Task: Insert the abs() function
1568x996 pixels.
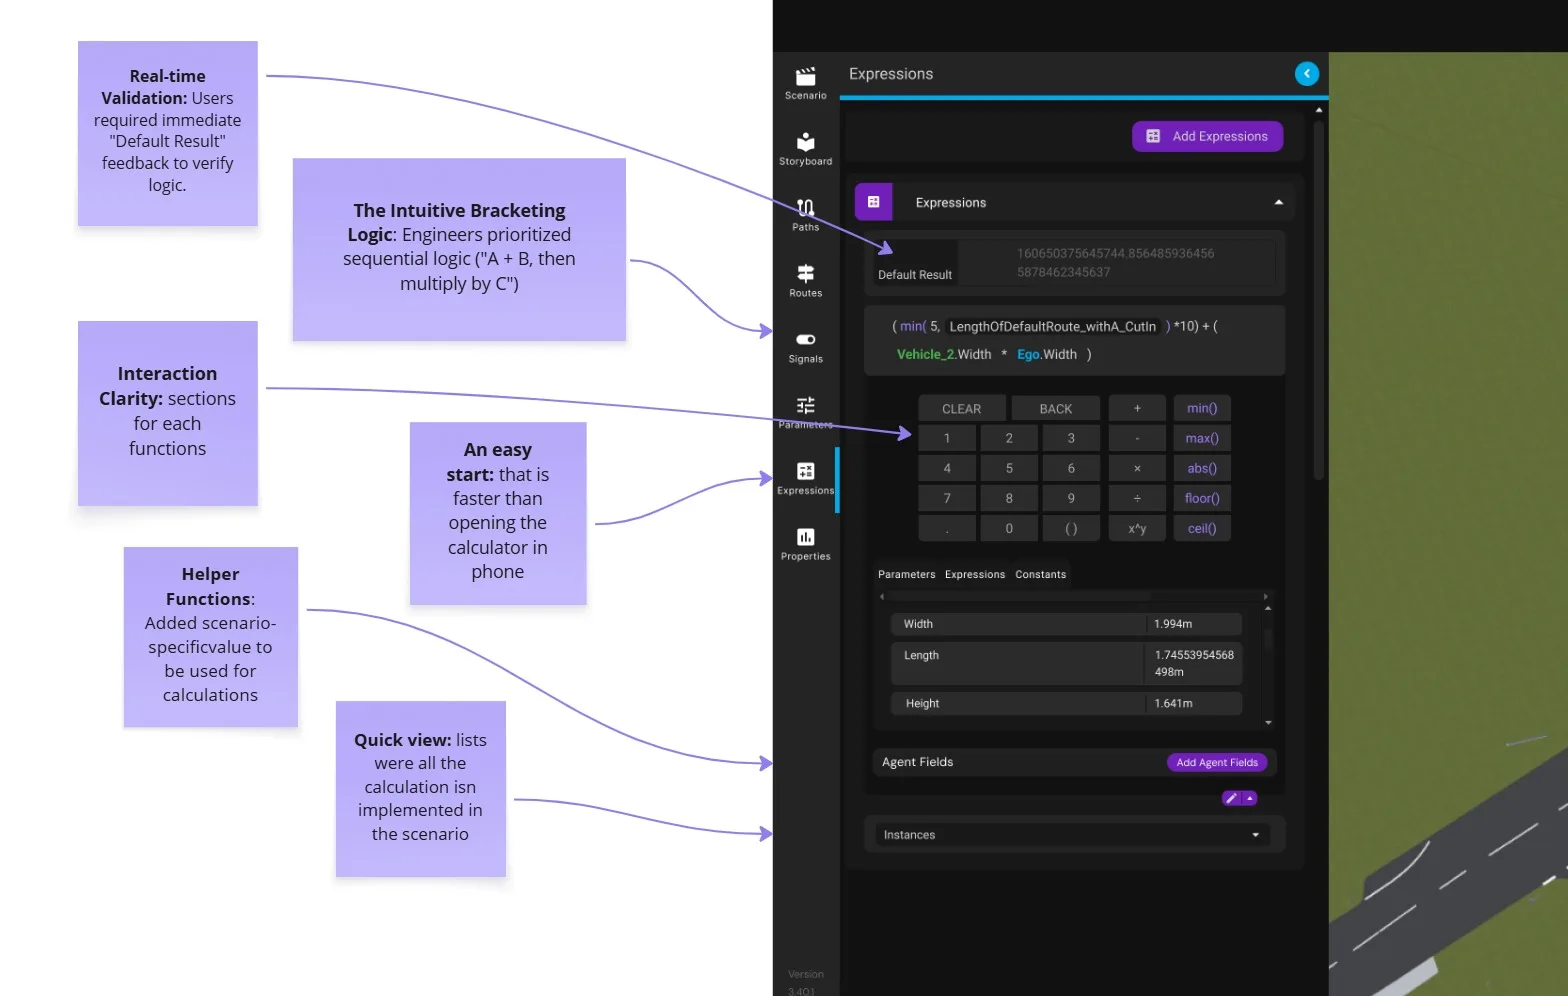Action: coord(1202,468)
